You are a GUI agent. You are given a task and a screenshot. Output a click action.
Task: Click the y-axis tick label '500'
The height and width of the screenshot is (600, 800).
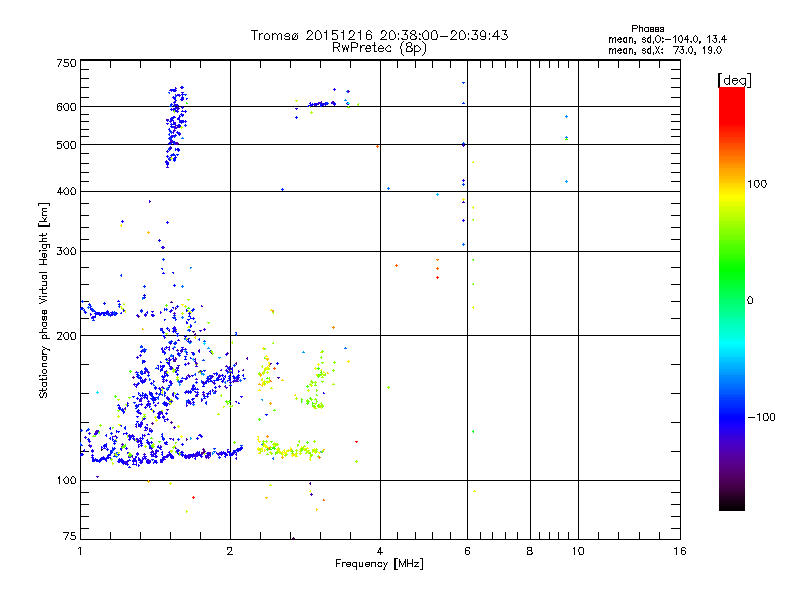click(67, 145)
